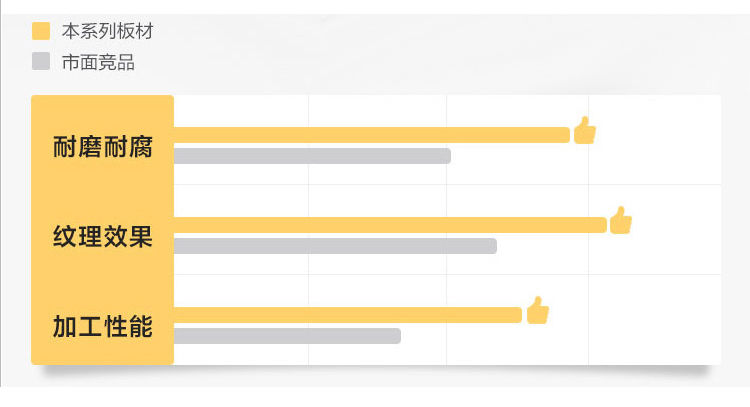
Task: Click the 耐磨耐腐 category label
Action: (x=102, y=147)
